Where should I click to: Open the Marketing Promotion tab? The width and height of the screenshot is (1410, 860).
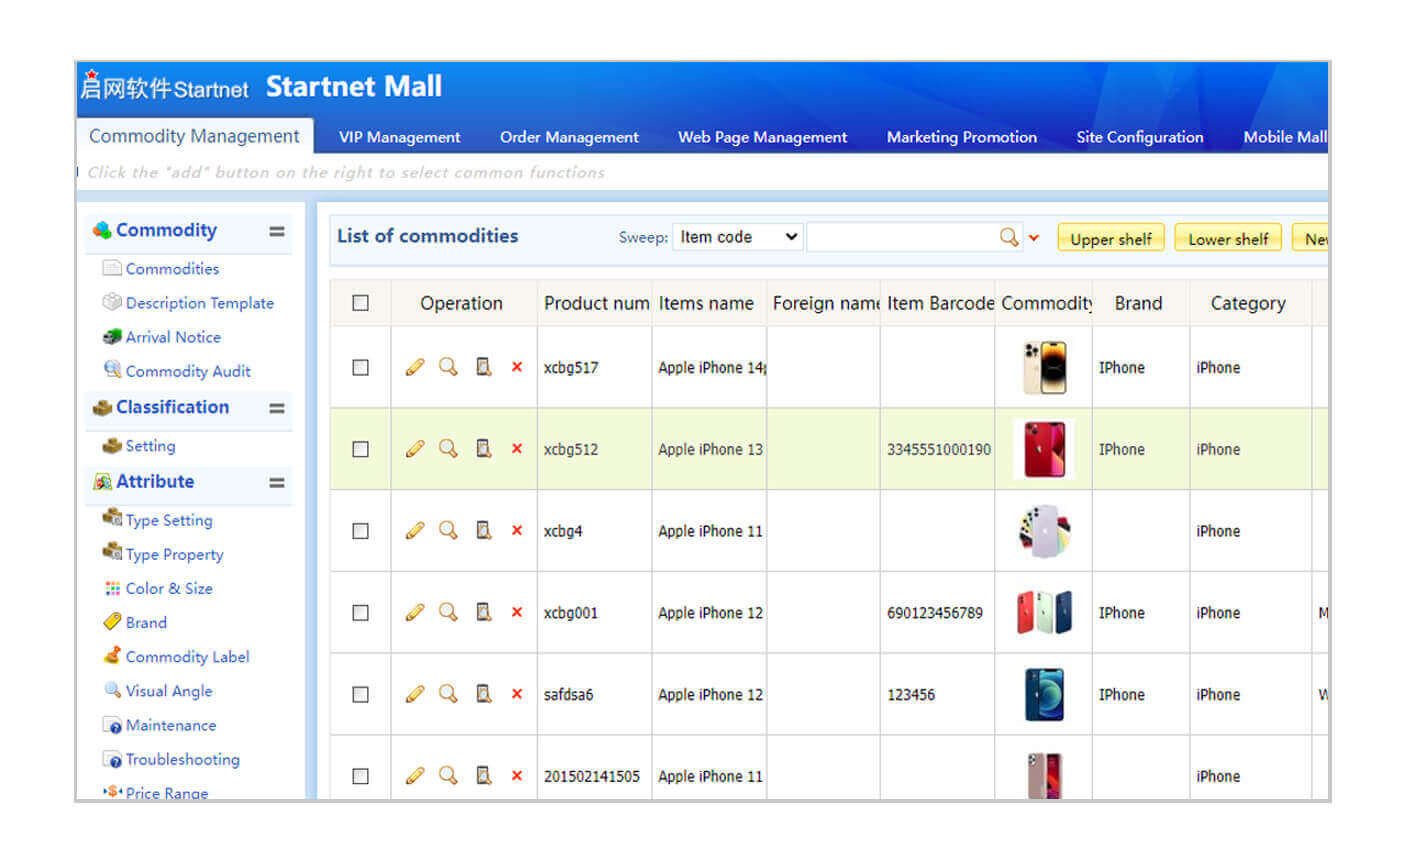pos(961,137)
